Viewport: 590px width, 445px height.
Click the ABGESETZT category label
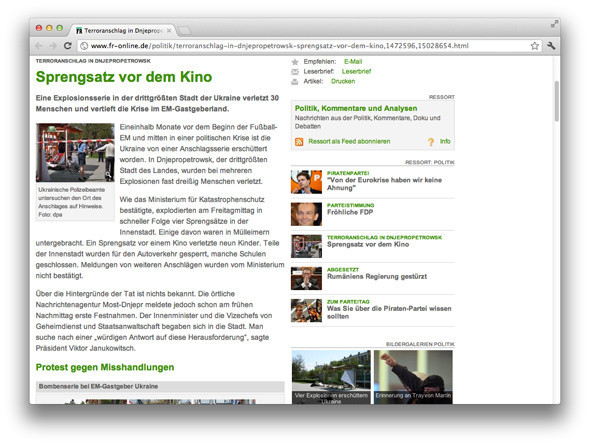(343, 269)
